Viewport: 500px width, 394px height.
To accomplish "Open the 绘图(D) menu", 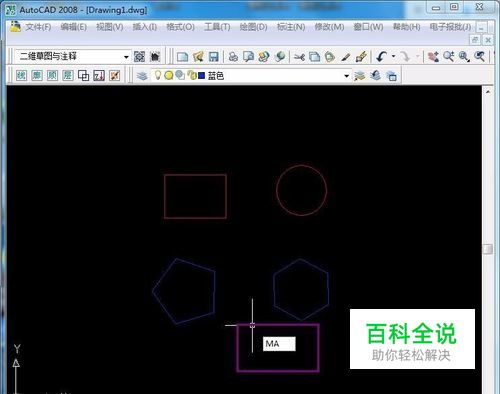I will 253,27.
